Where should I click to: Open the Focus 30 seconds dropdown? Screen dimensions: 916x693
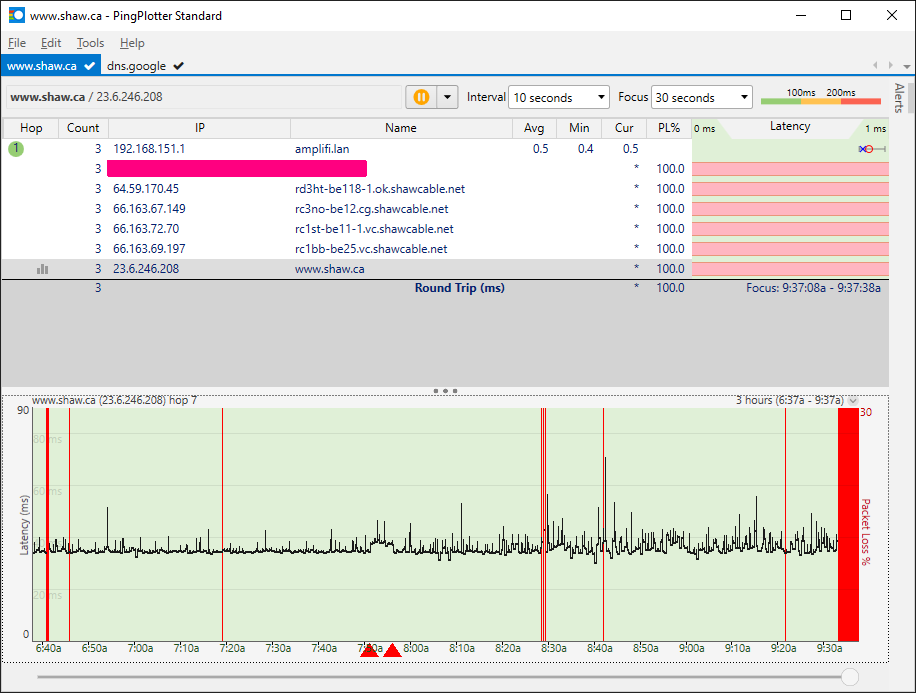tap(702, 97)
